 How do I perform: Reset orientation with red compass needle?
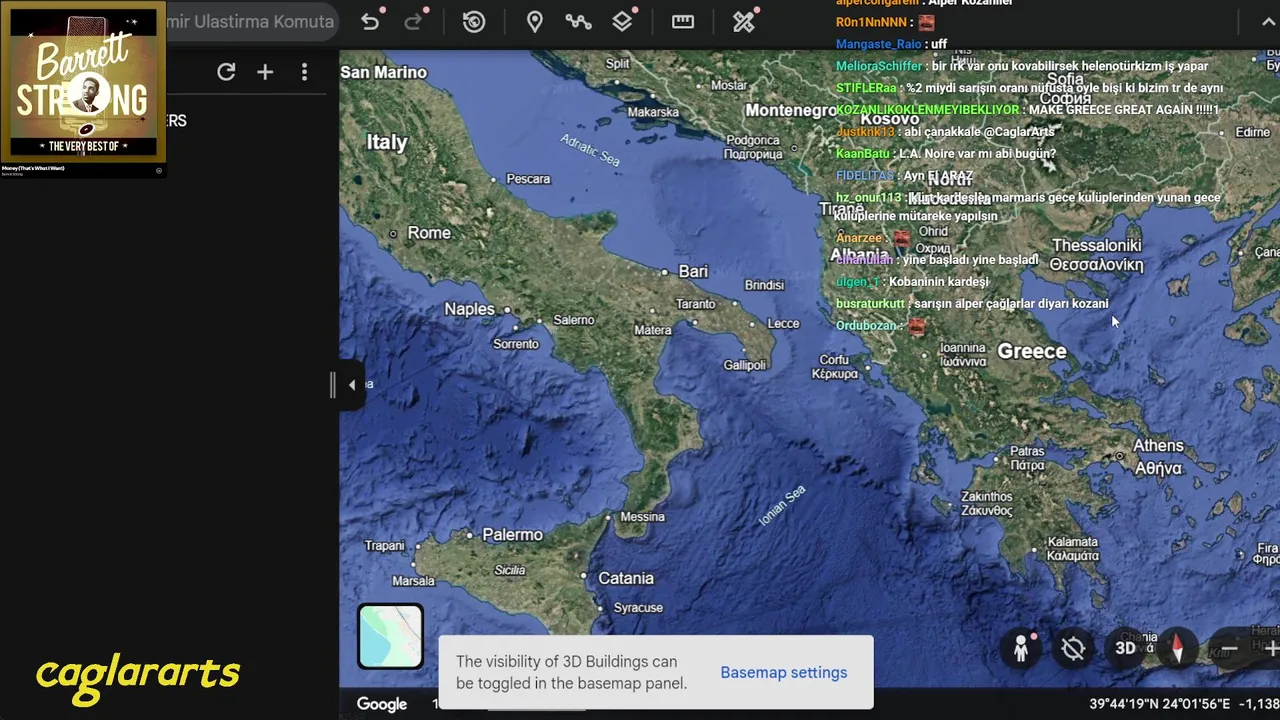click(1178, 648)
